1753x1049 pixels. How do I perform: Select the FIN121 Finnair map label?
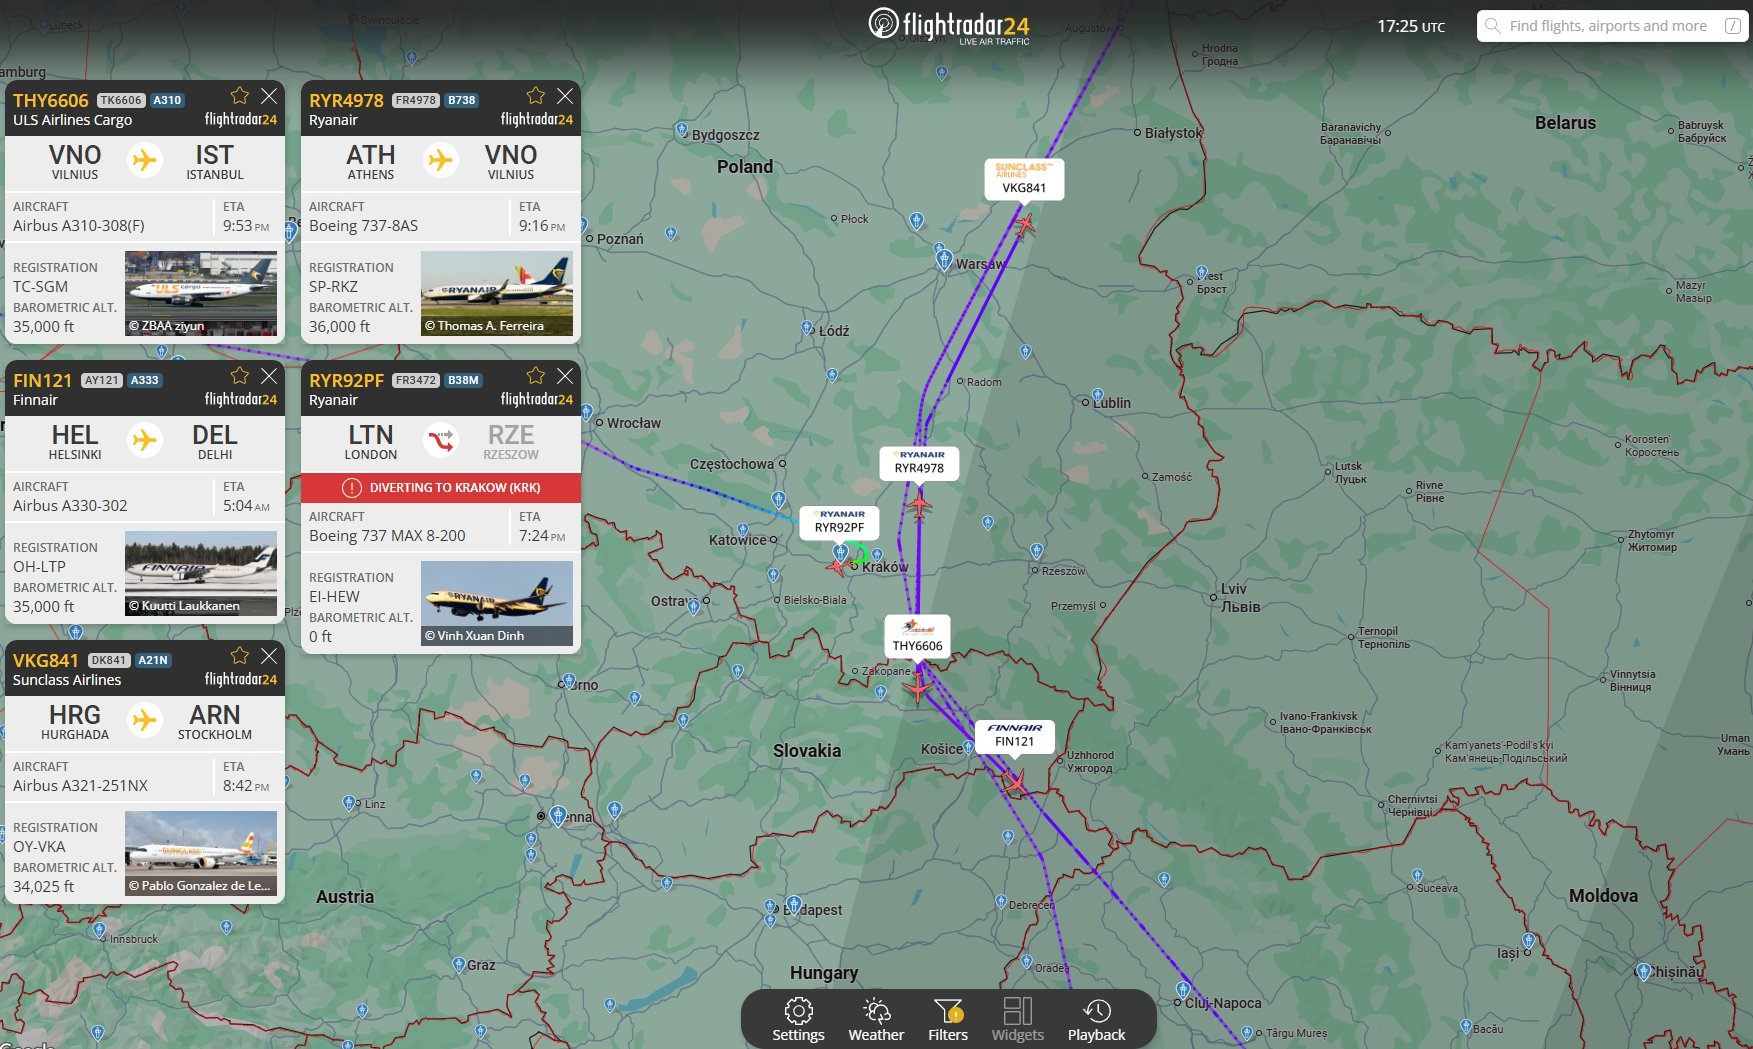point(1014,735)
